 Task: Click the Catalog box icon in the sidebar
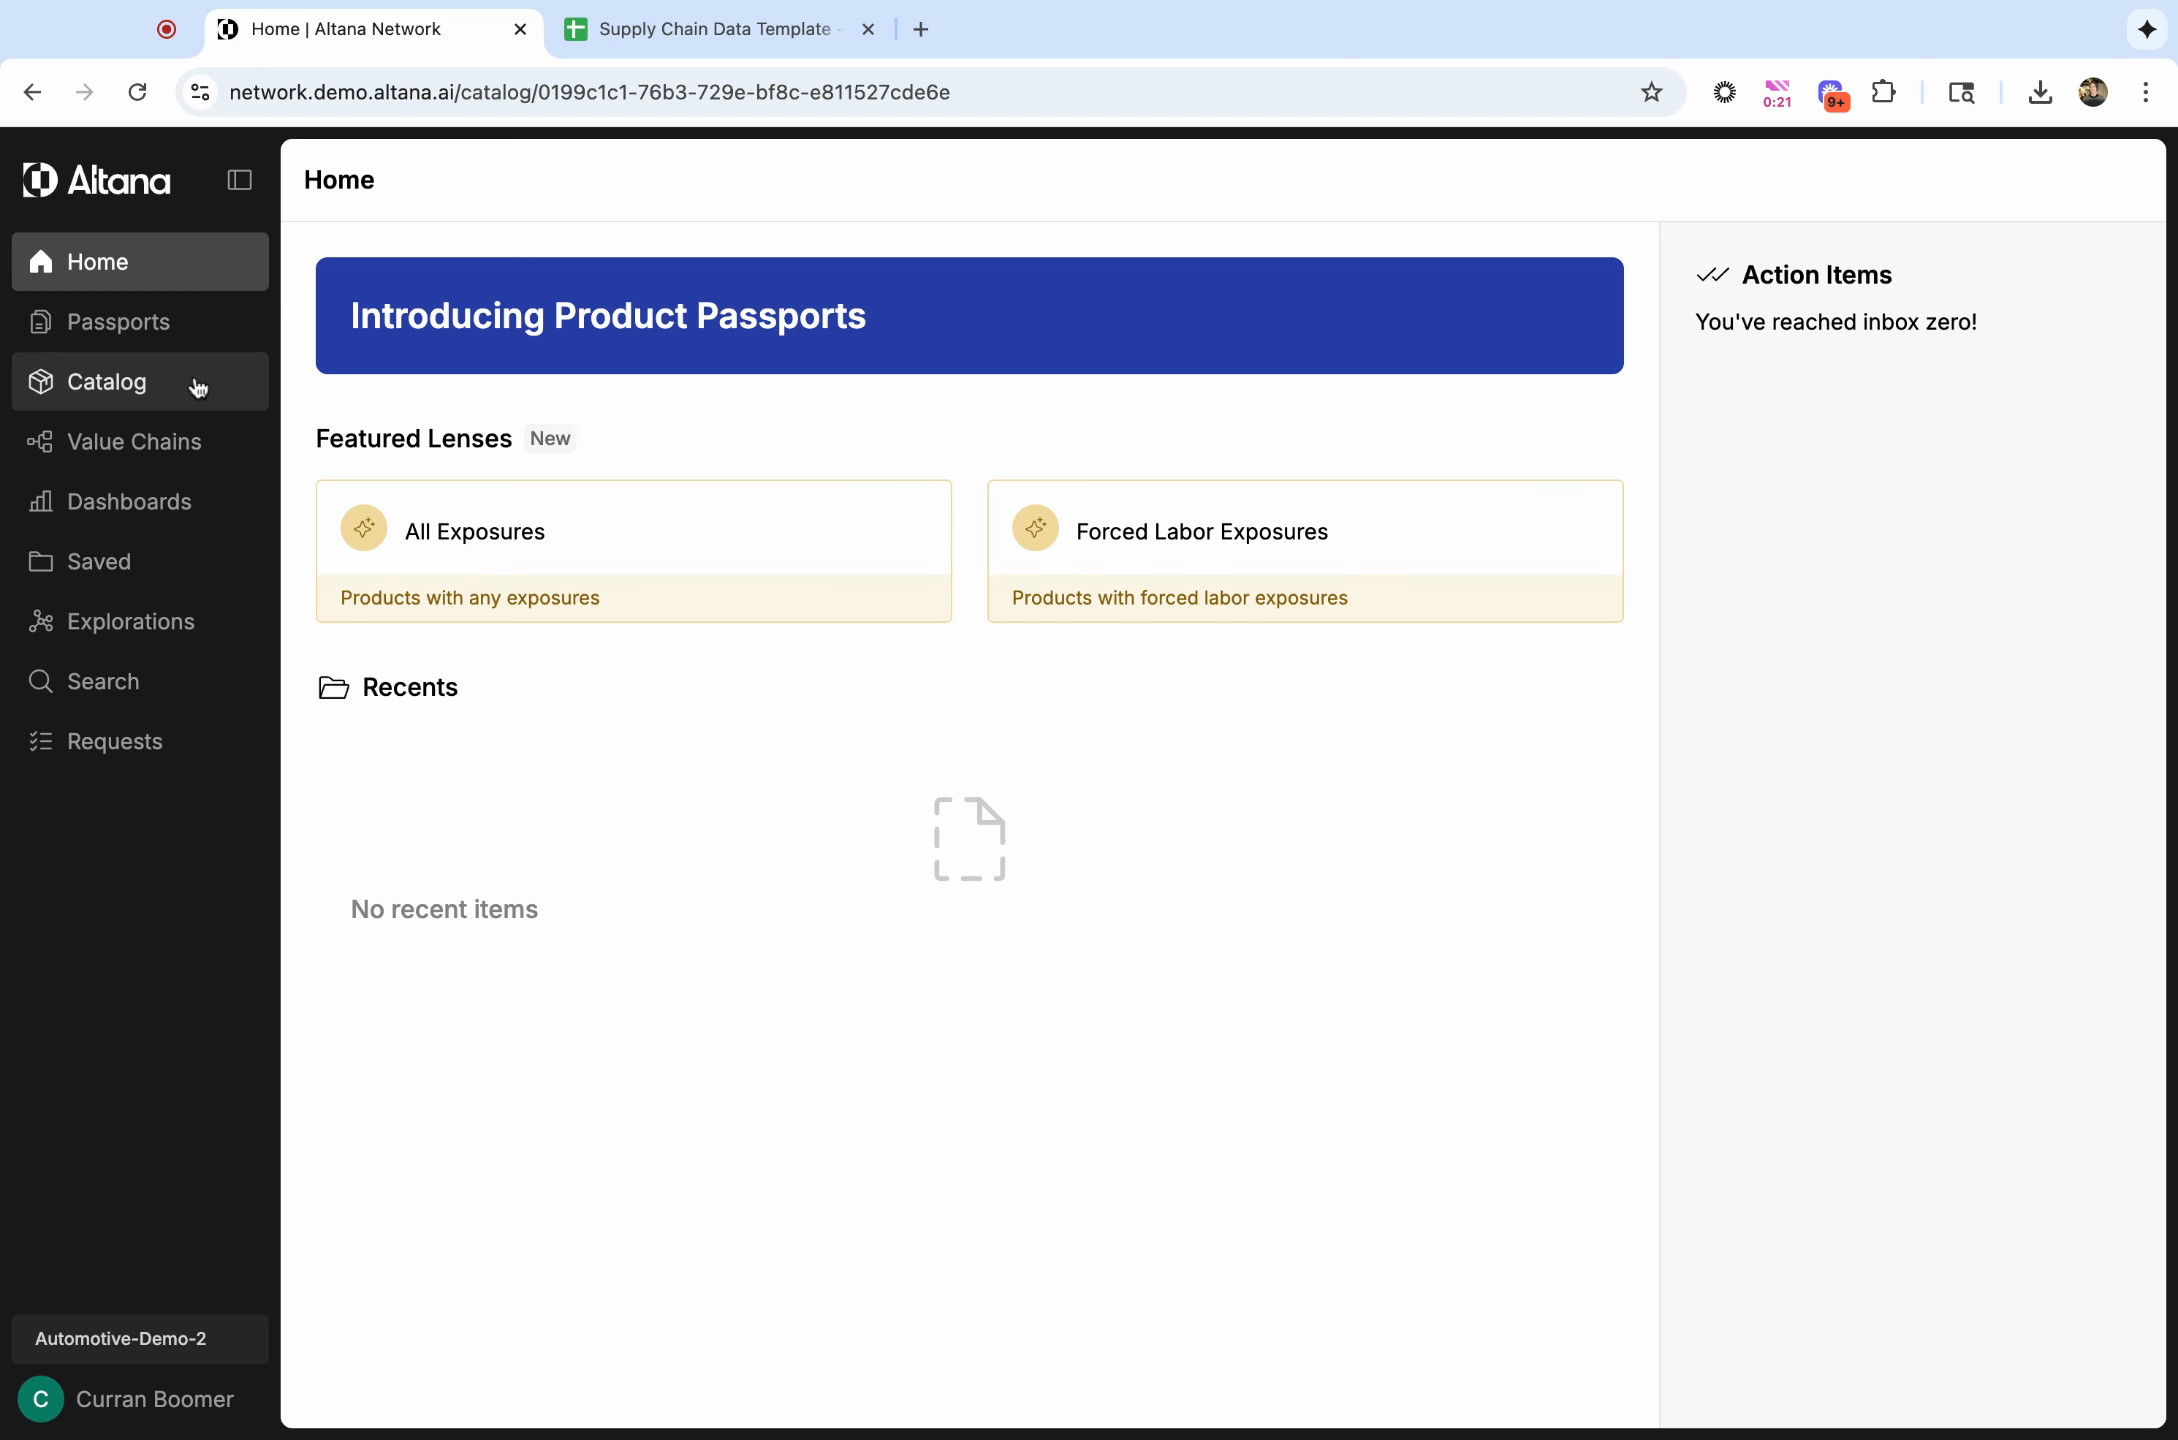[41, 382]
